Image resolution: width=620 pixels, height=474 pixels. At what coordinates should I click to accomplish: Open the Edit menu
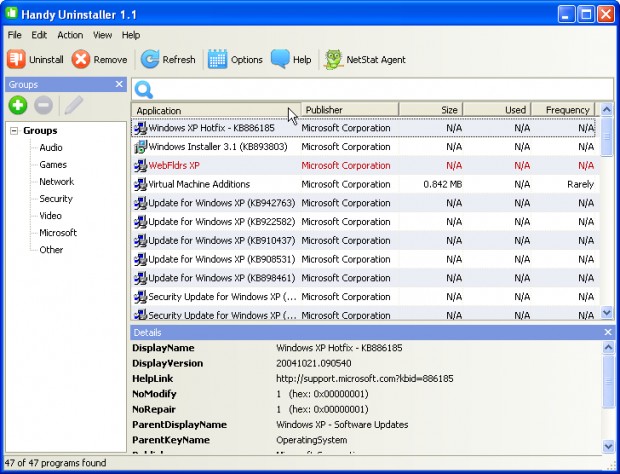click(x=39, y=35)
